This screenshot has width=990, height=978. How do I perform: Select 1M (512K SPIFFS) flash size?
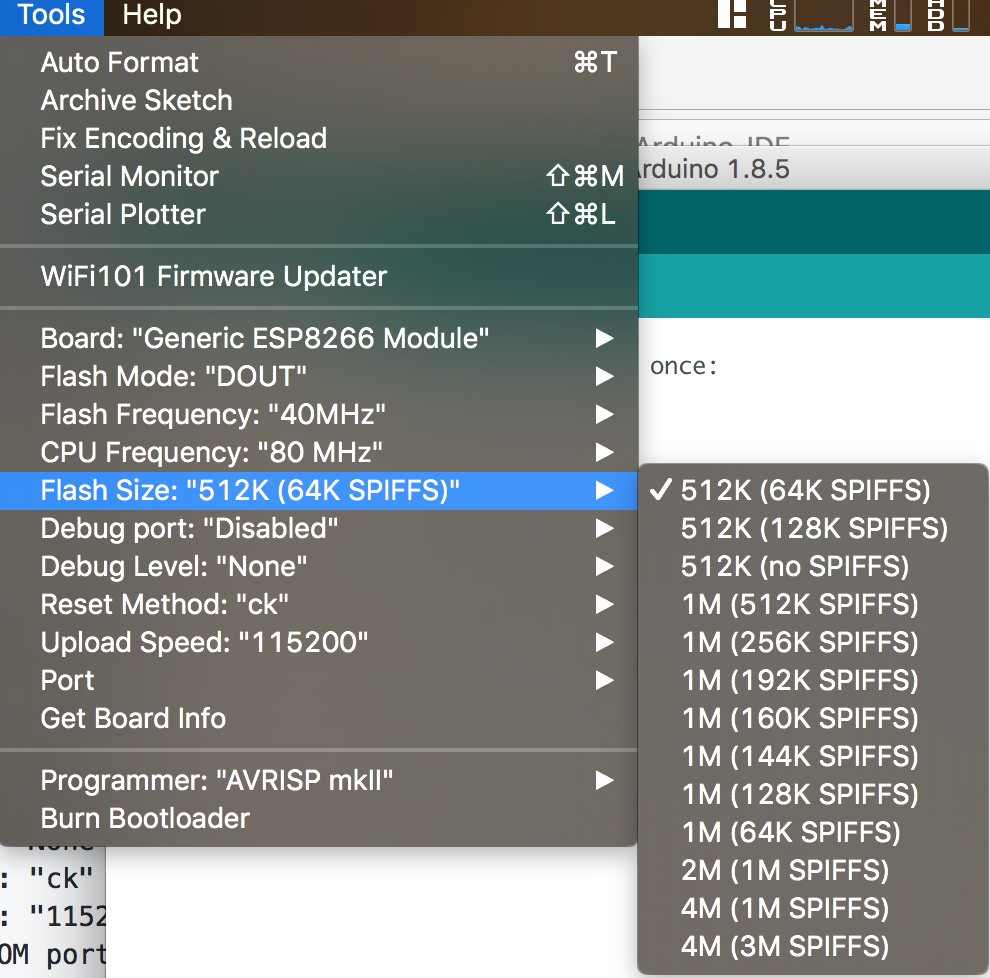[x=813, y=604]
